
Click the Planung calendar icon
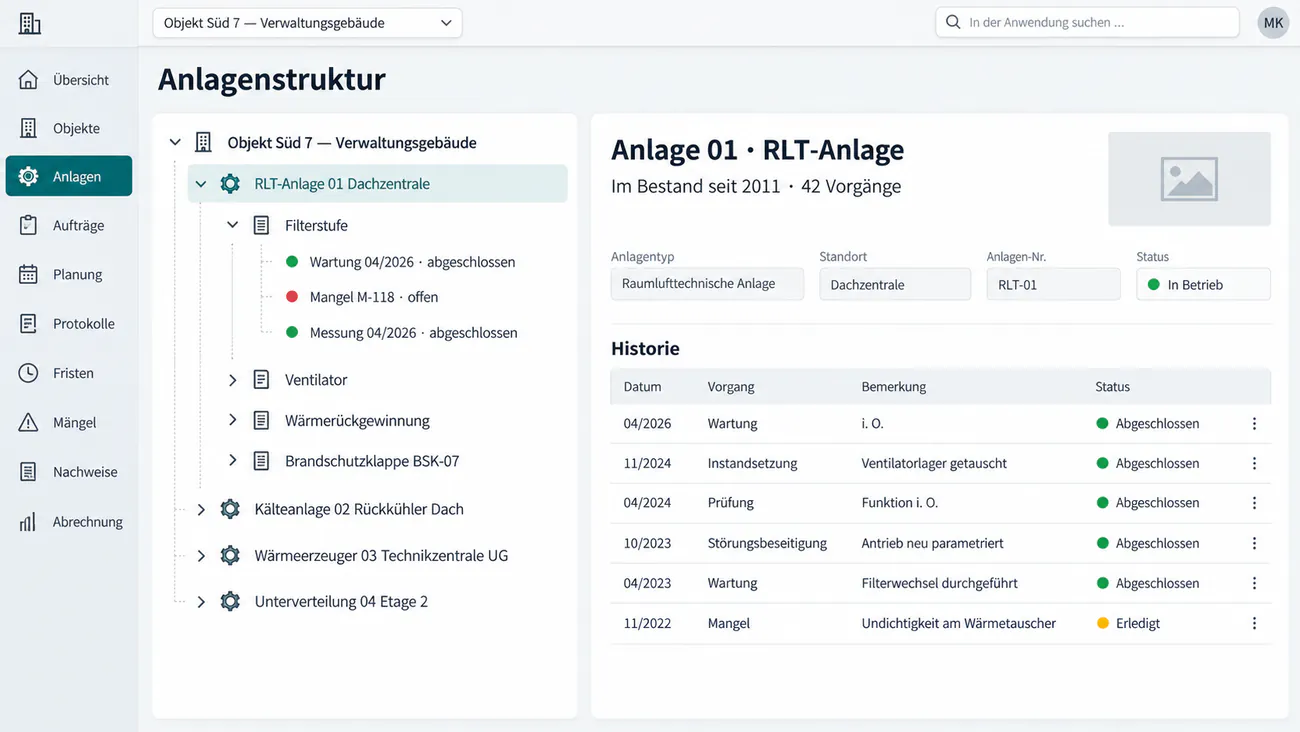pyautogui.click(x=28, y=274)
